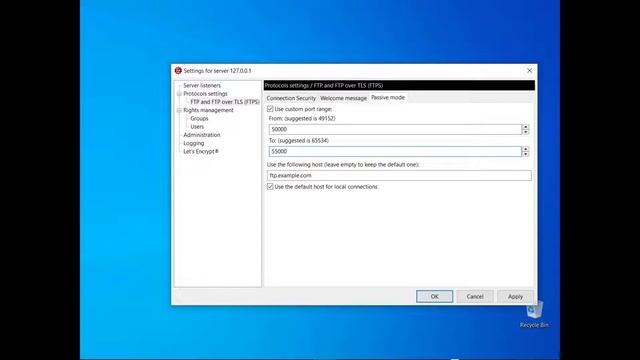Switch to the Connection Security tab
The image size is (640, 360).
point(291,98)
